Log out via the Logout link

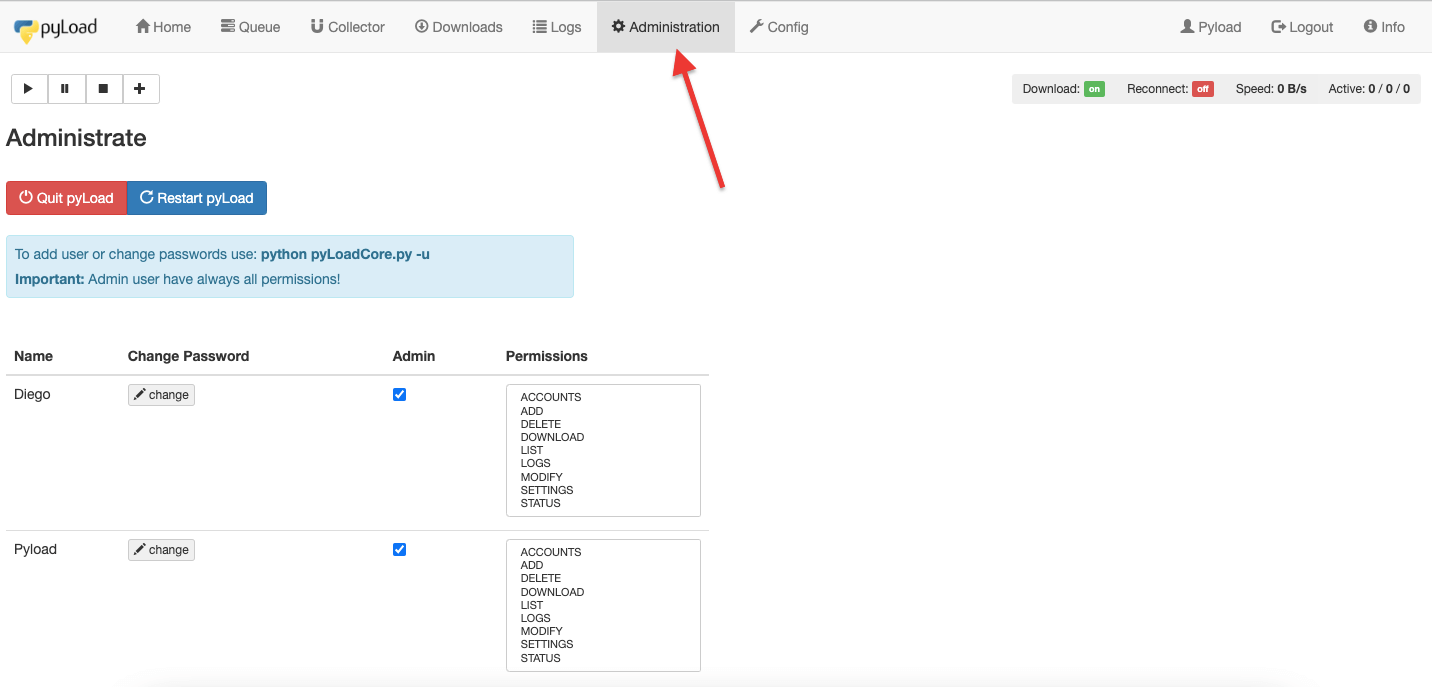(1302, 27)
